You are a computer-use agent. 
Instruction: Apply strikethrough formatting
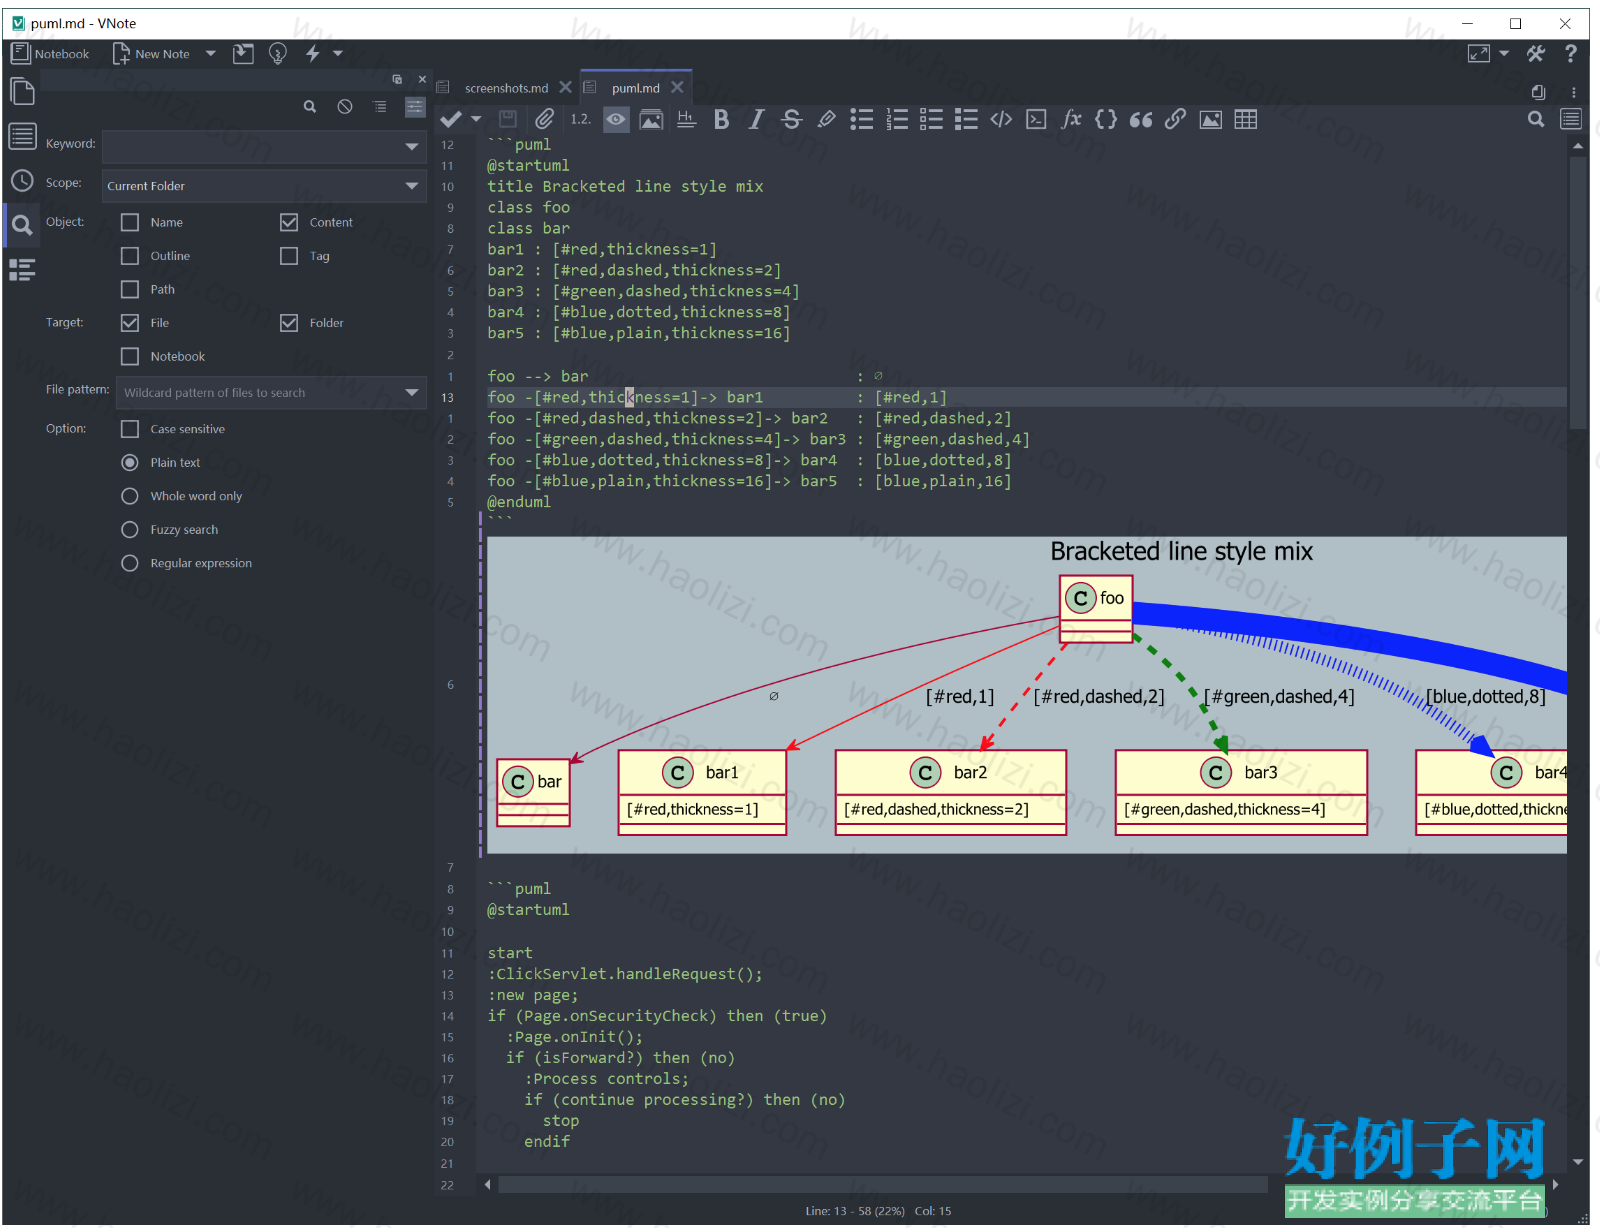(x=791, y=120)
